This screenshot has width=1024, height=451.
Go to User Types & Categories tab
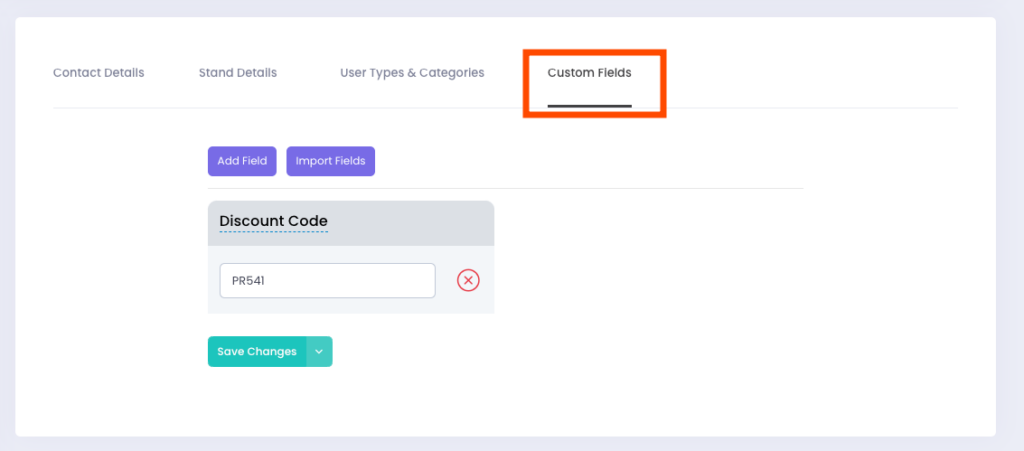(x=412, y=73)
